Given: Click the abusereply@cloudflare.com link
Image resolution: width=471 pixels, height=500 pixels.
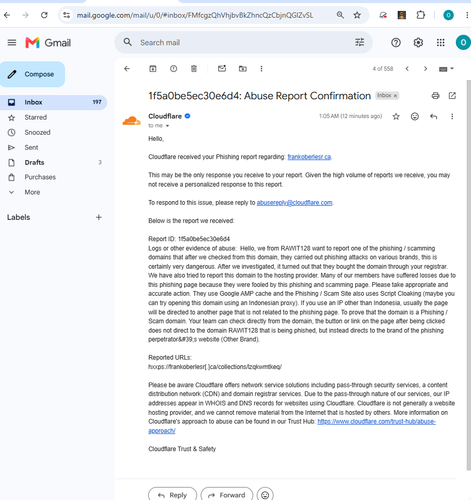Looking at the screenshot, I should tap(294, 202).
